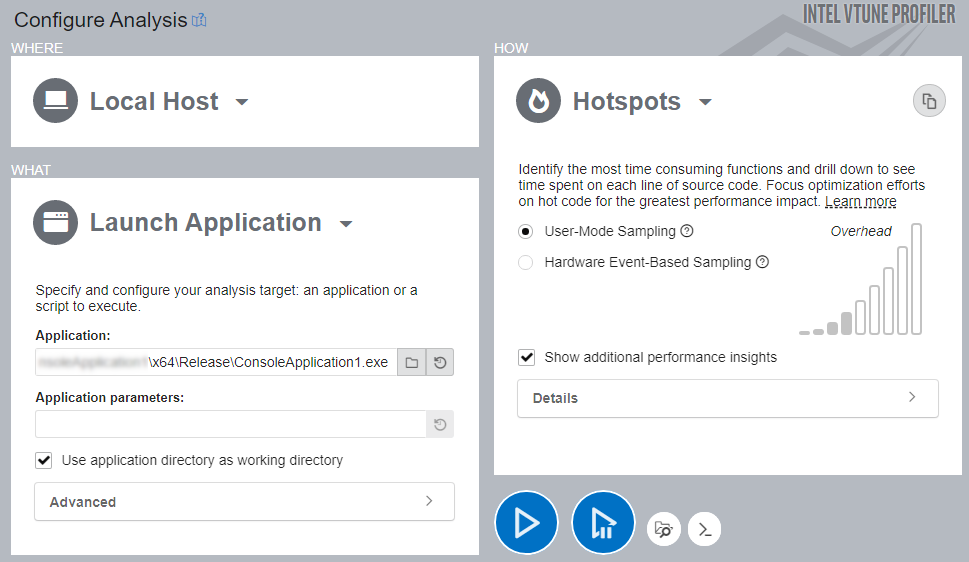Viewport: 969px width, 562px height.
Task: Click the Application parameters input field
Action: coord(230,425)
